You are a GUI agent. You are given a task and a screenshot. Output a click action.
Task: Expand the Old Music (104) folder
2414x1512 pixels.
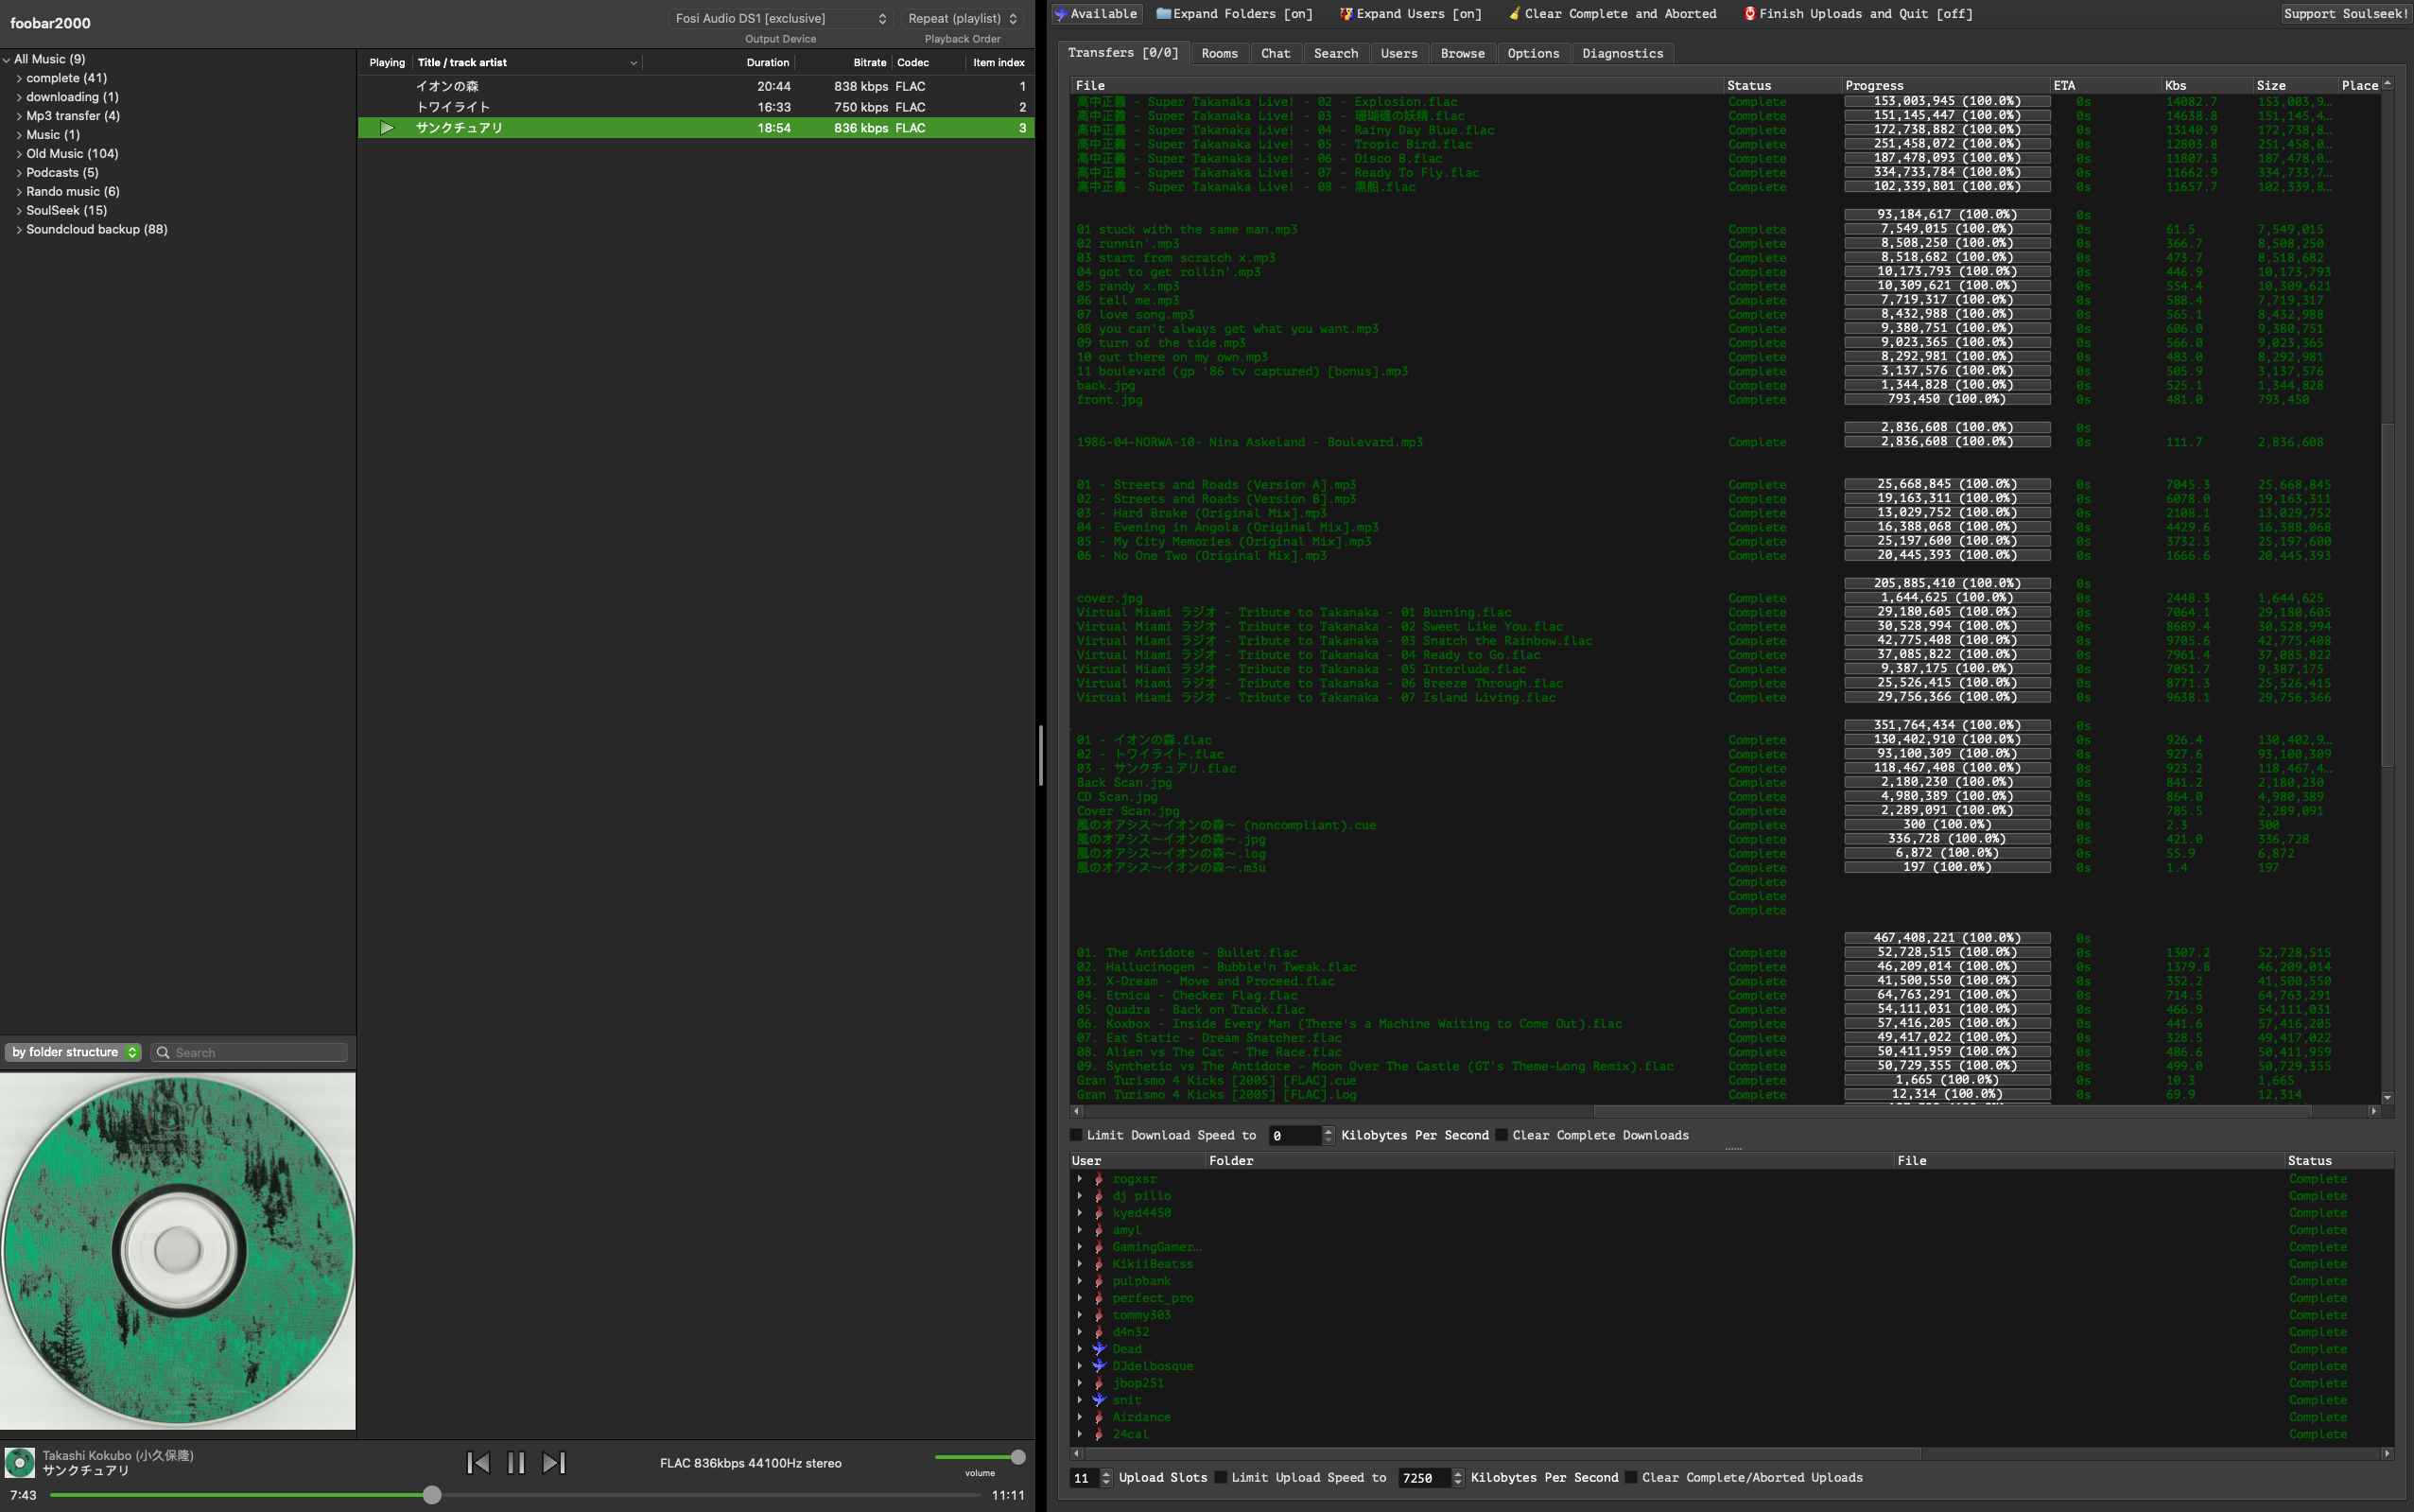[19, 154]
